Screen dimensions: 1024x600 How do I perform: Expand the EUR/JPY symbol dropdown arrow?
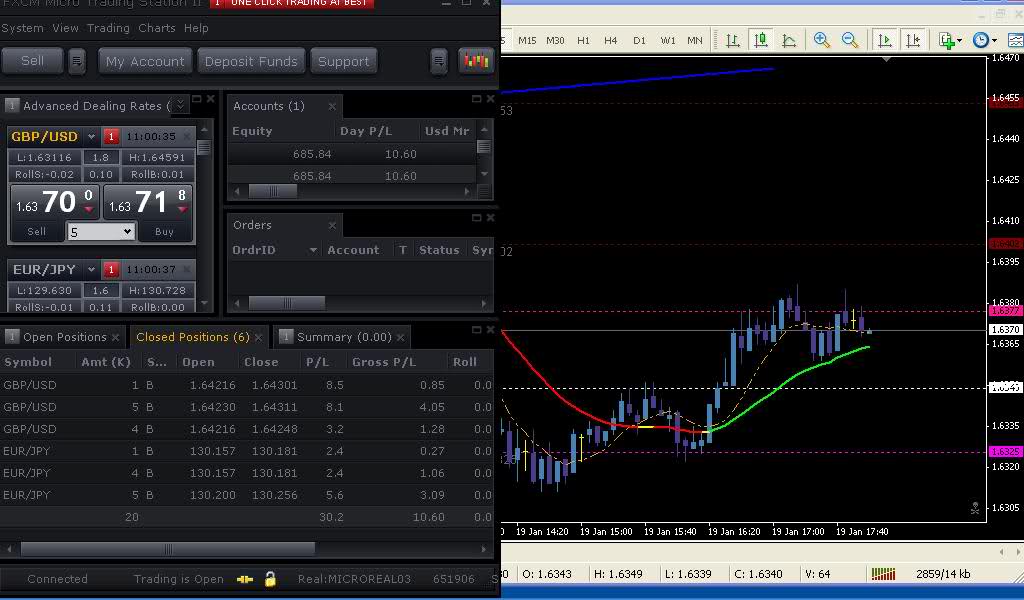coord(91,270)
